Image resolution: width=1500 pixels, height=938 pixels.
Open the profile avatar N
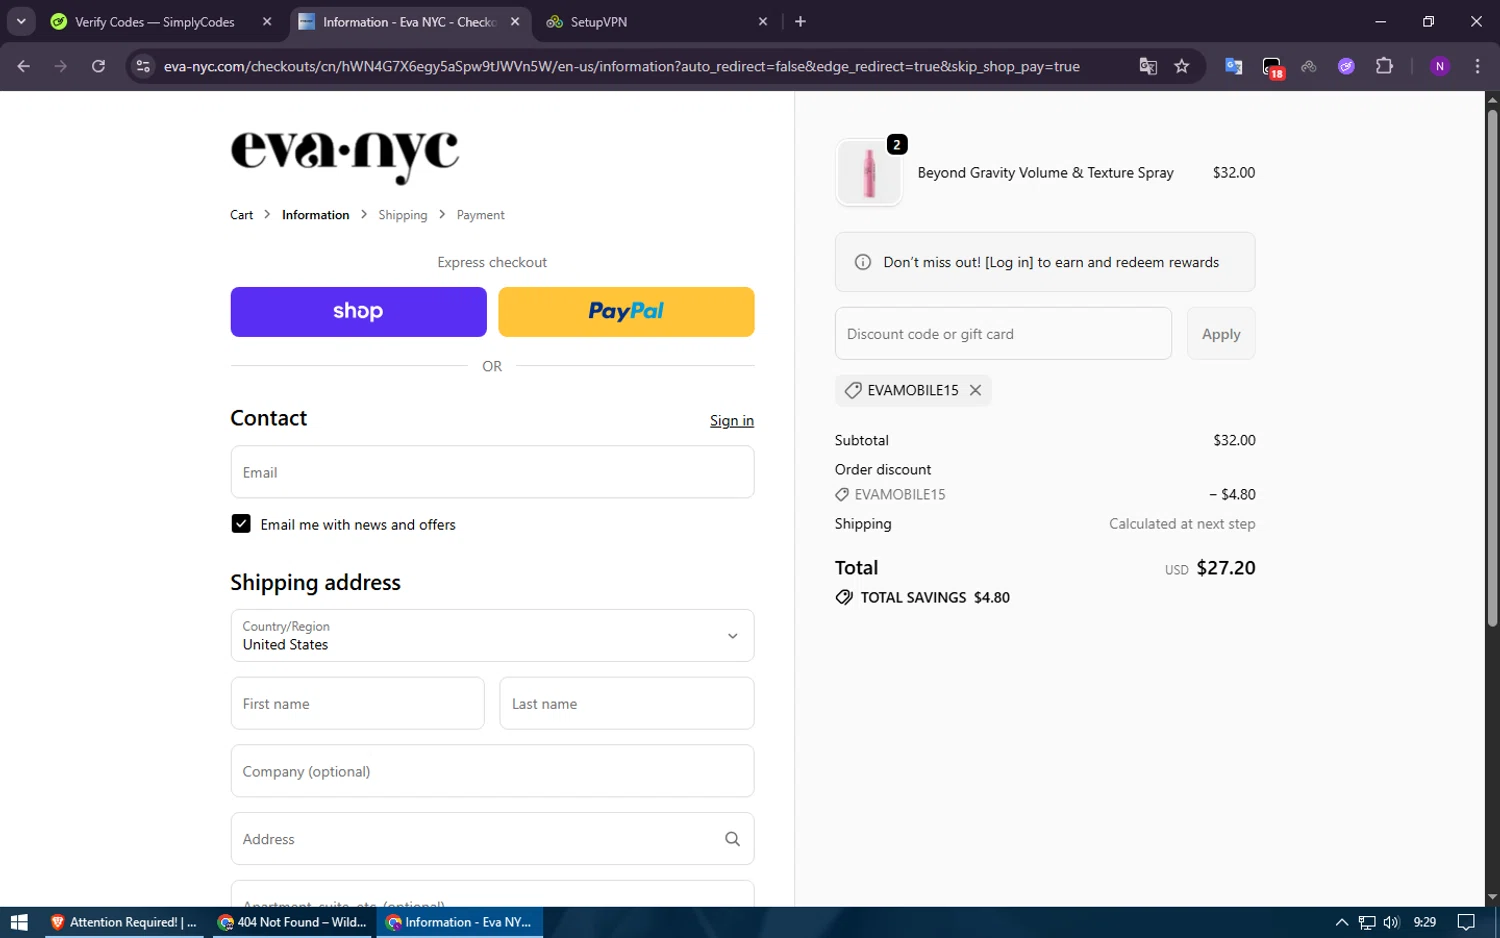(1440, 66)
